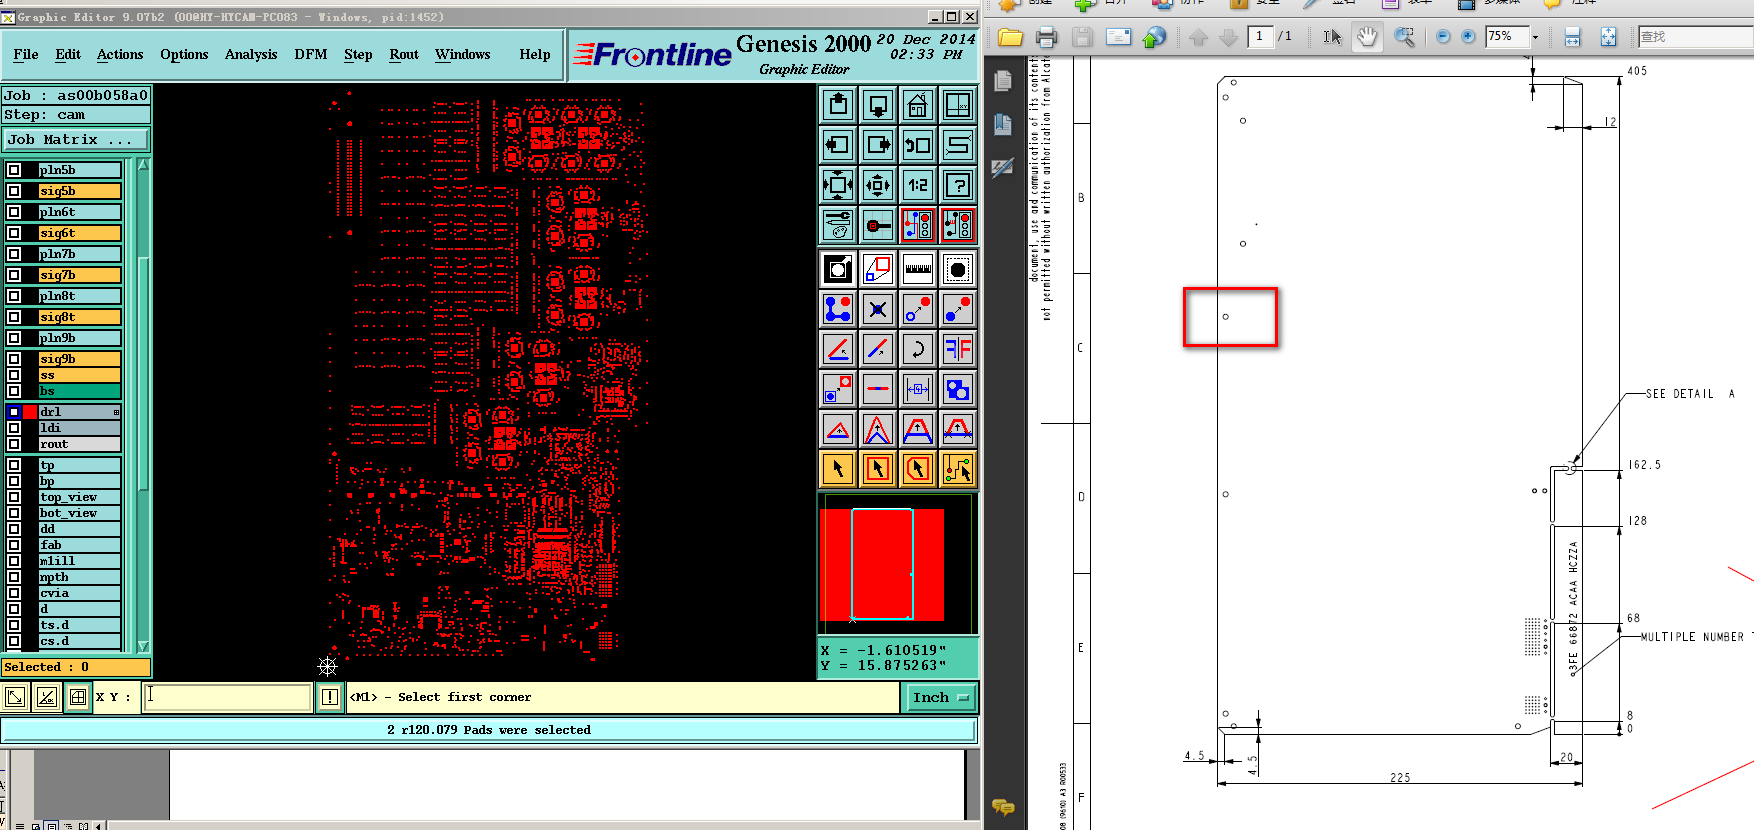The image size is (1754, 830).
Task: Select the ldi layer name
Action: click(79, 428)
